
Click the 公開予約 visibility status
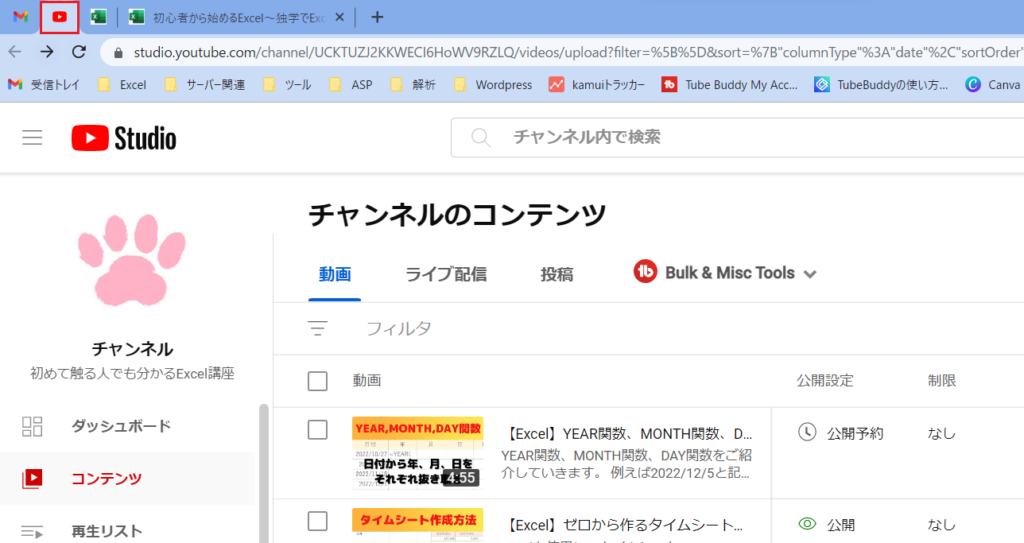(x=855, y=433)
